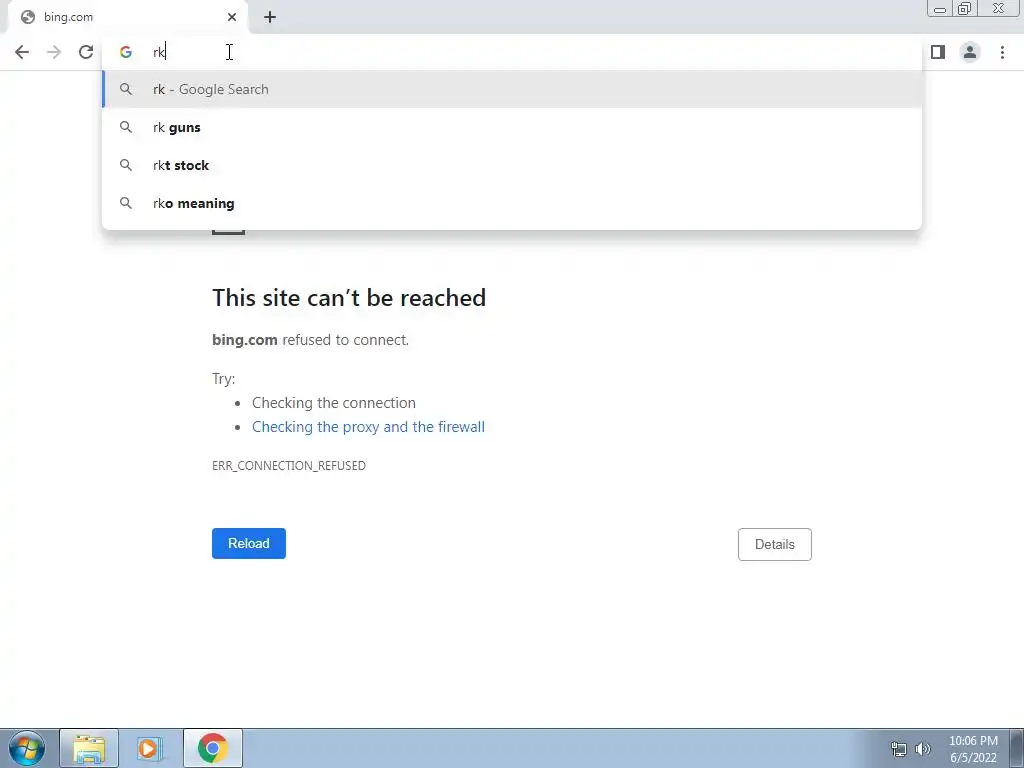Click the Google logo in the address bar
The image size is (1024, 768).
point(125,52)
